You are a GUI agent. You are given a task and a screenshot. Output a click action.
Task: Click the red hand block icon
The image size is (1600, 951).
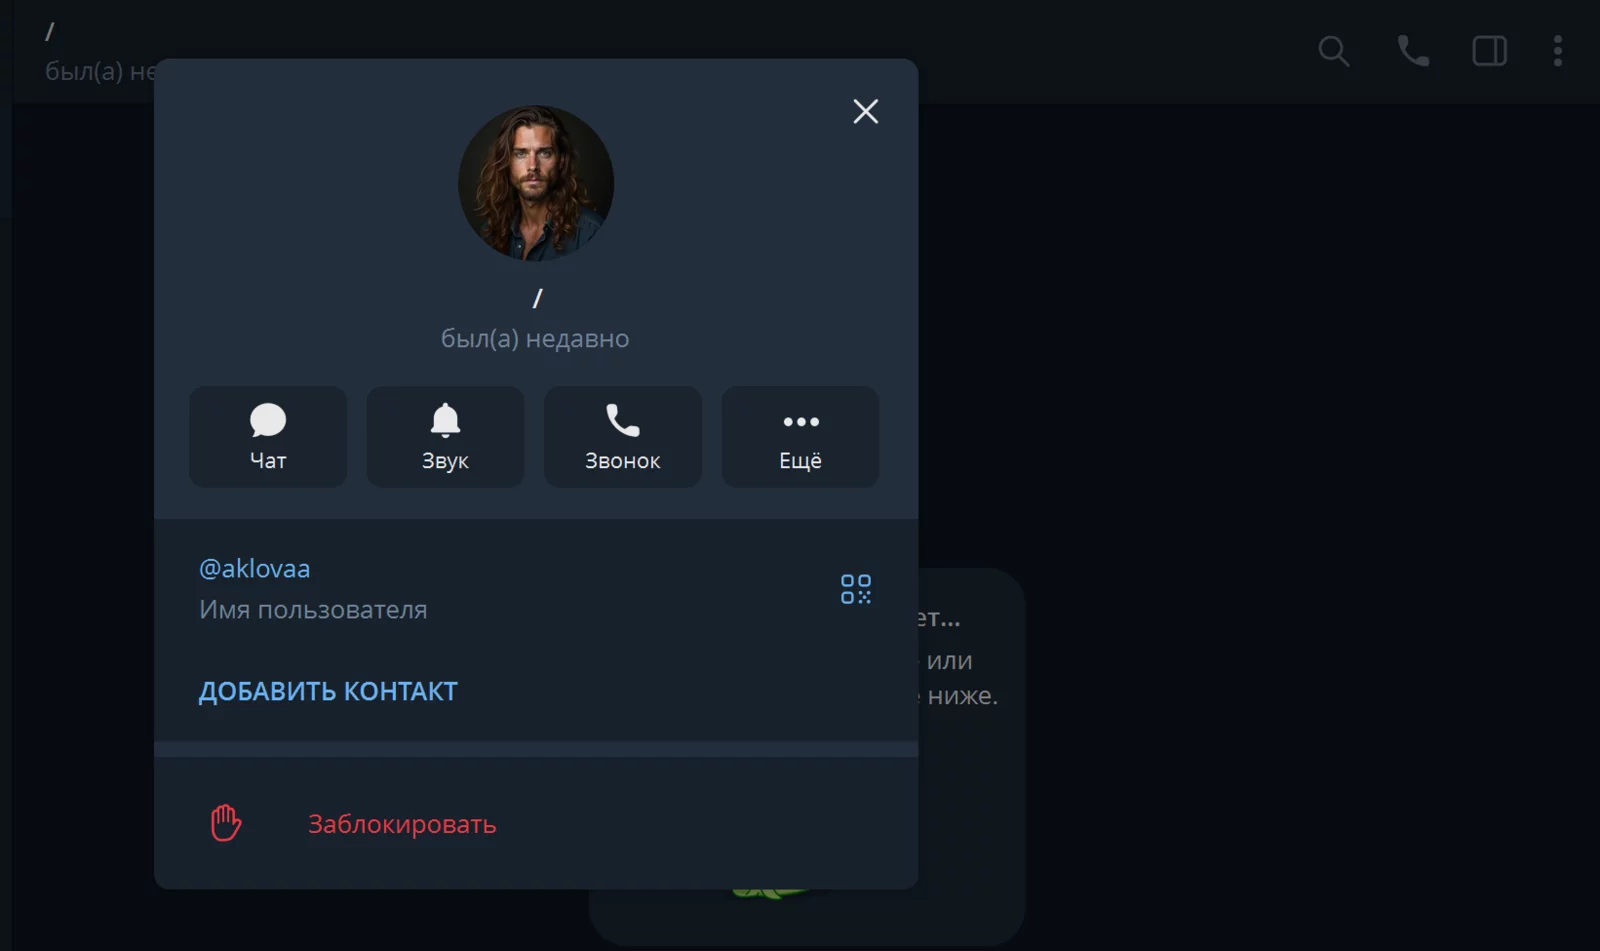226,823
